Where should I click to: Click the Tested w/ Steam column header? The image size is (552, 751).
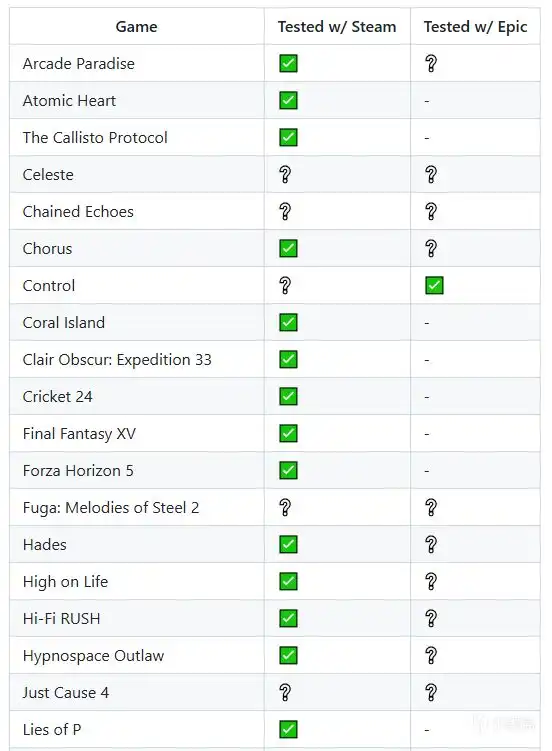(337, 27)
